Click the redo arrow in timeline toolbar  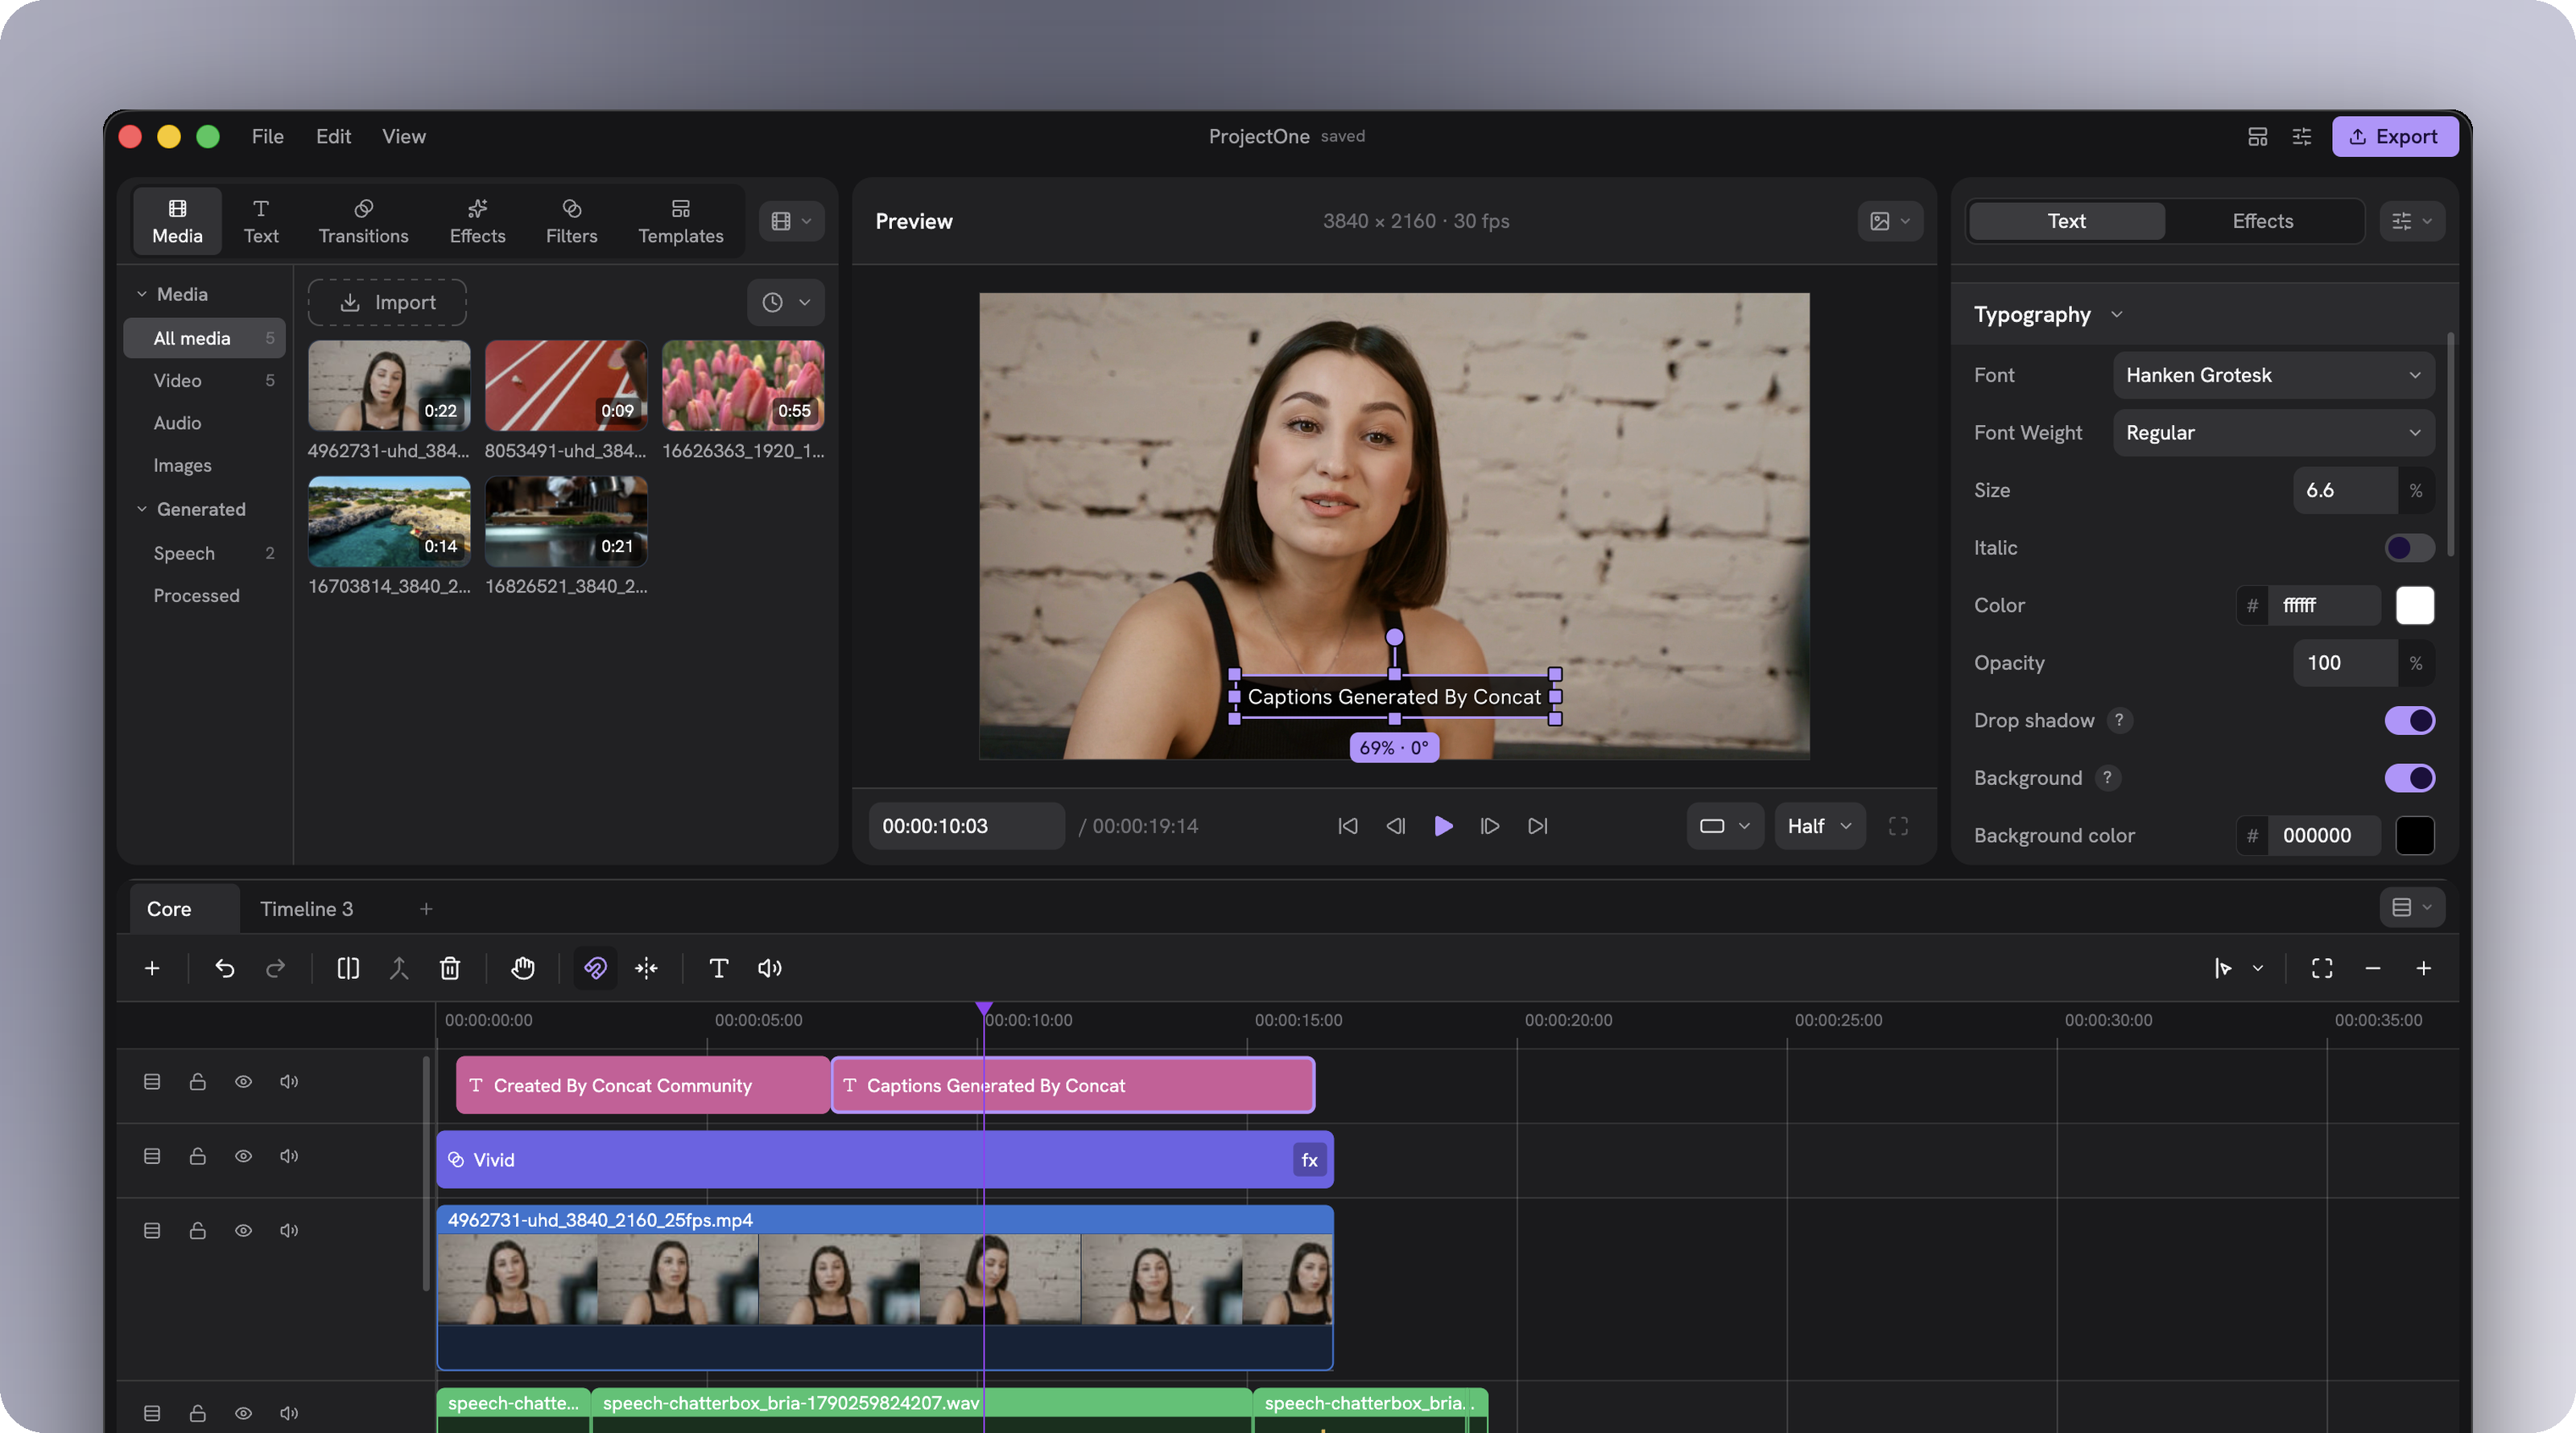pos(275,968)
